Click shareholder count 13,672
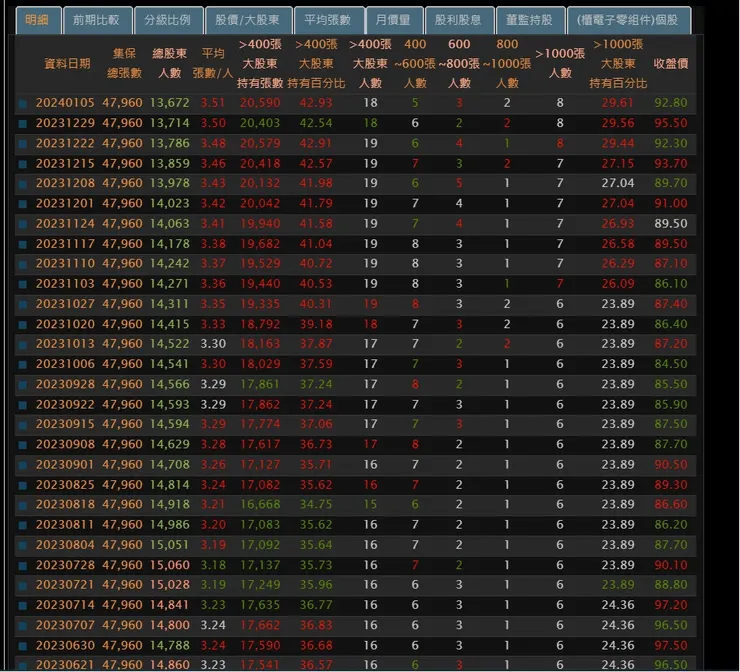 point(169,103)
